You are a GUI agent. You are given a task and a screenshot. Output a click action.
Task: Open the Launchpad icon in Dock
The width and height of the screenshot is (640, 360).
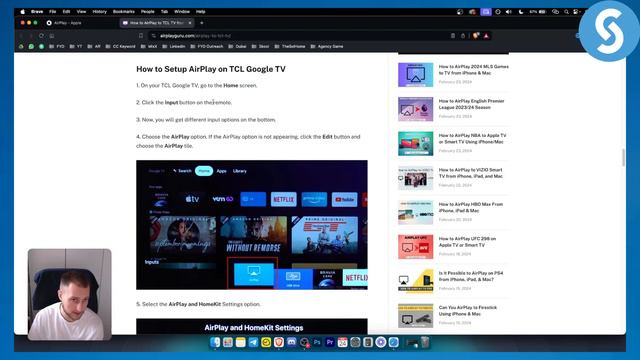pos(228,342)
